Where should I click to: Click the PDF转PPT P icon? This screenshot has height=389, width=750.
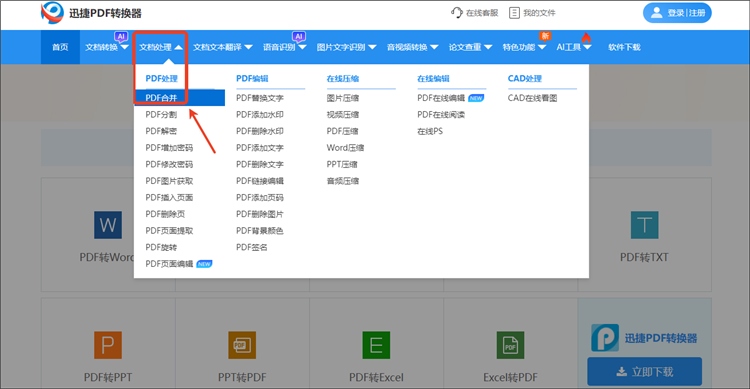pyautogui.click(x=108, y=345)
